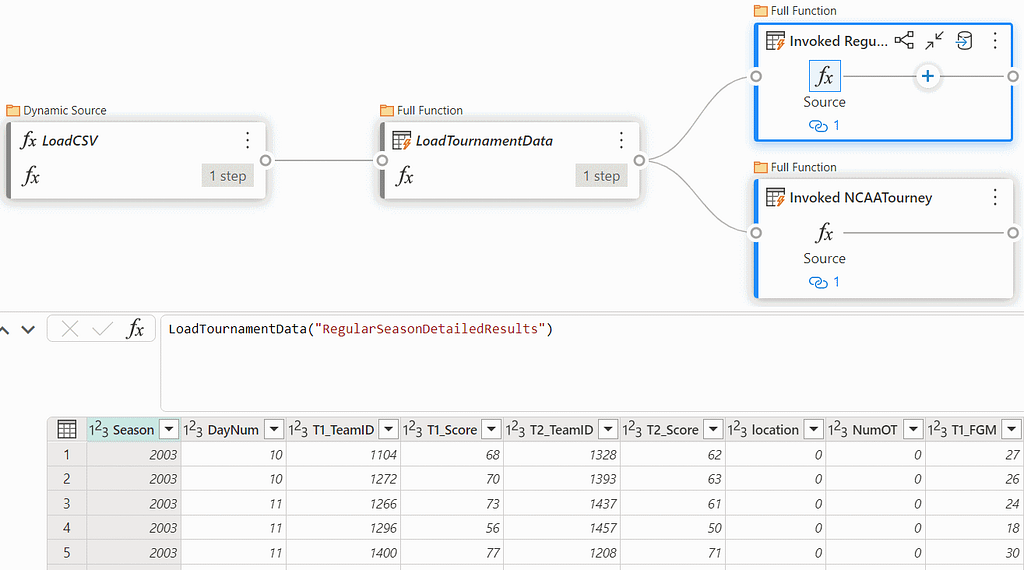Select row number 3 in grid
The image size is (1024, 570).
pyautogui.click(x=67, y=503)
